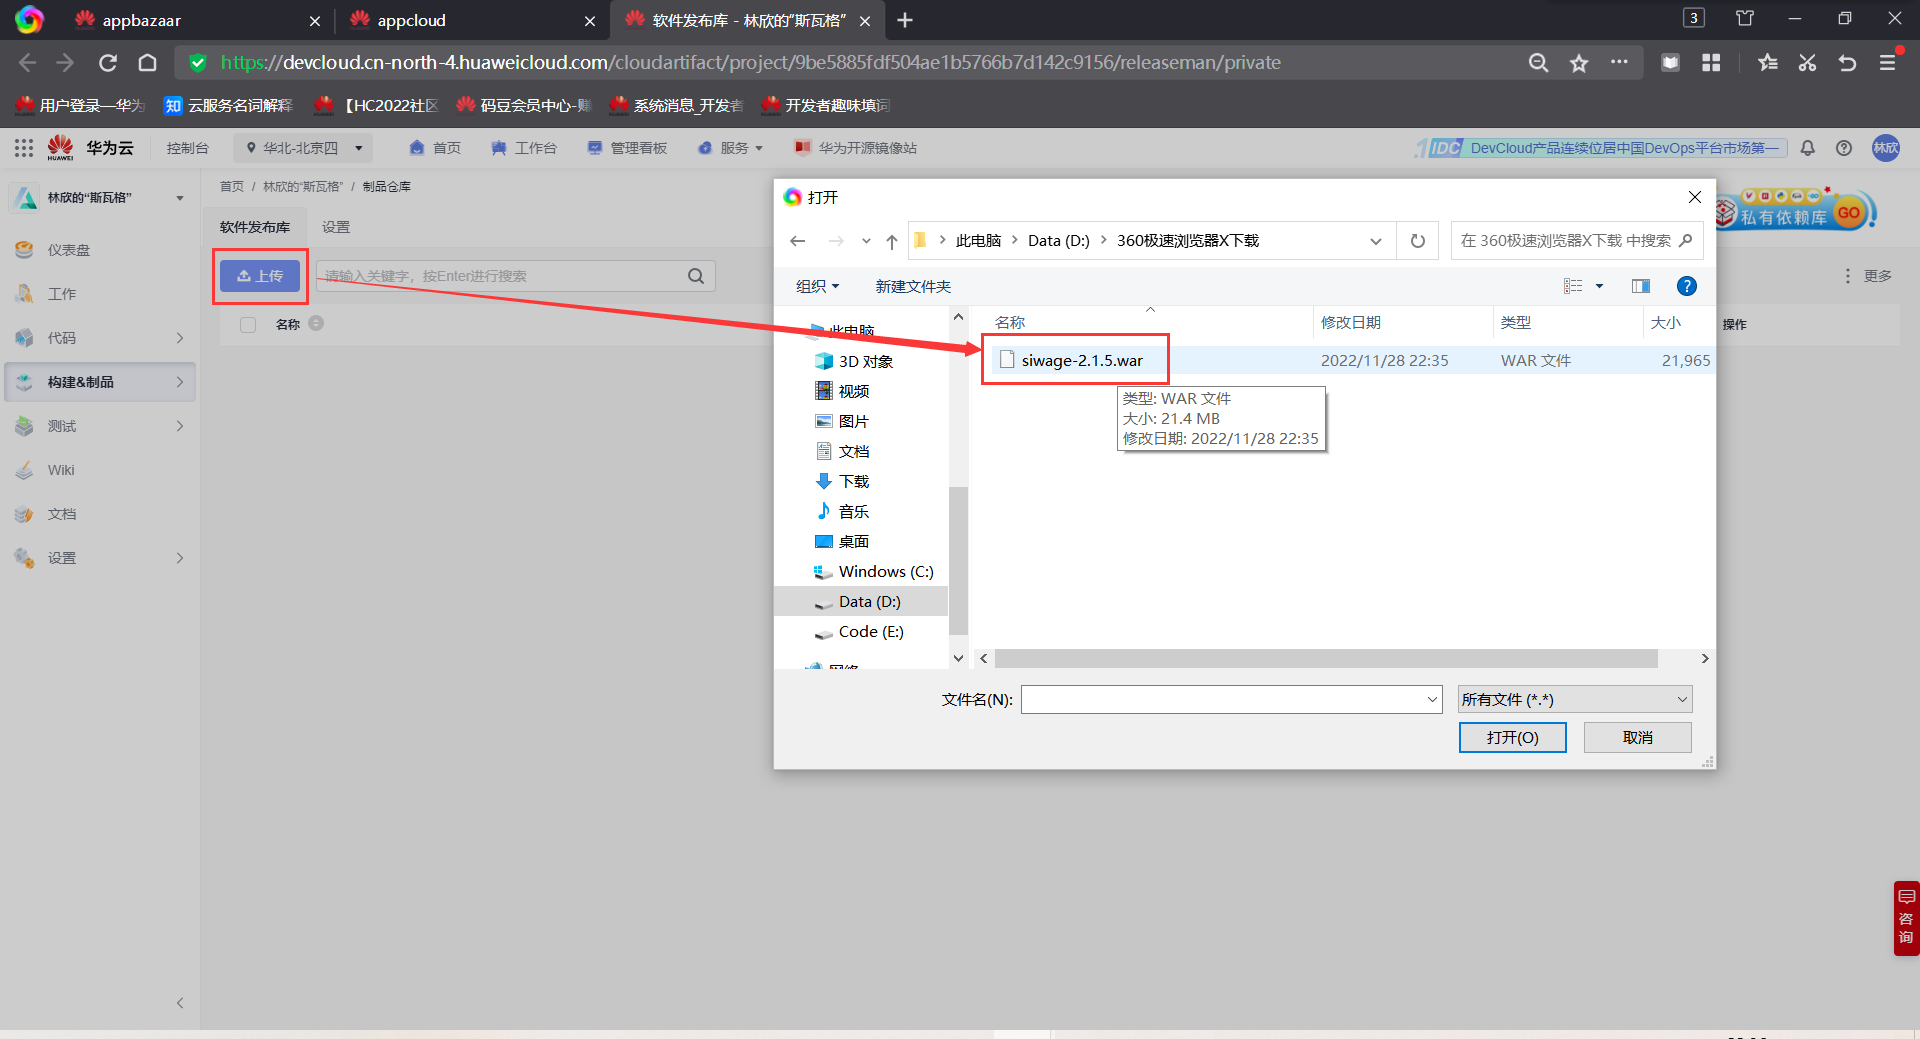This screenshot has width=1920, height=1039.
Task: Expand the 组织 menu in file dialog
Action: [817, 286]
